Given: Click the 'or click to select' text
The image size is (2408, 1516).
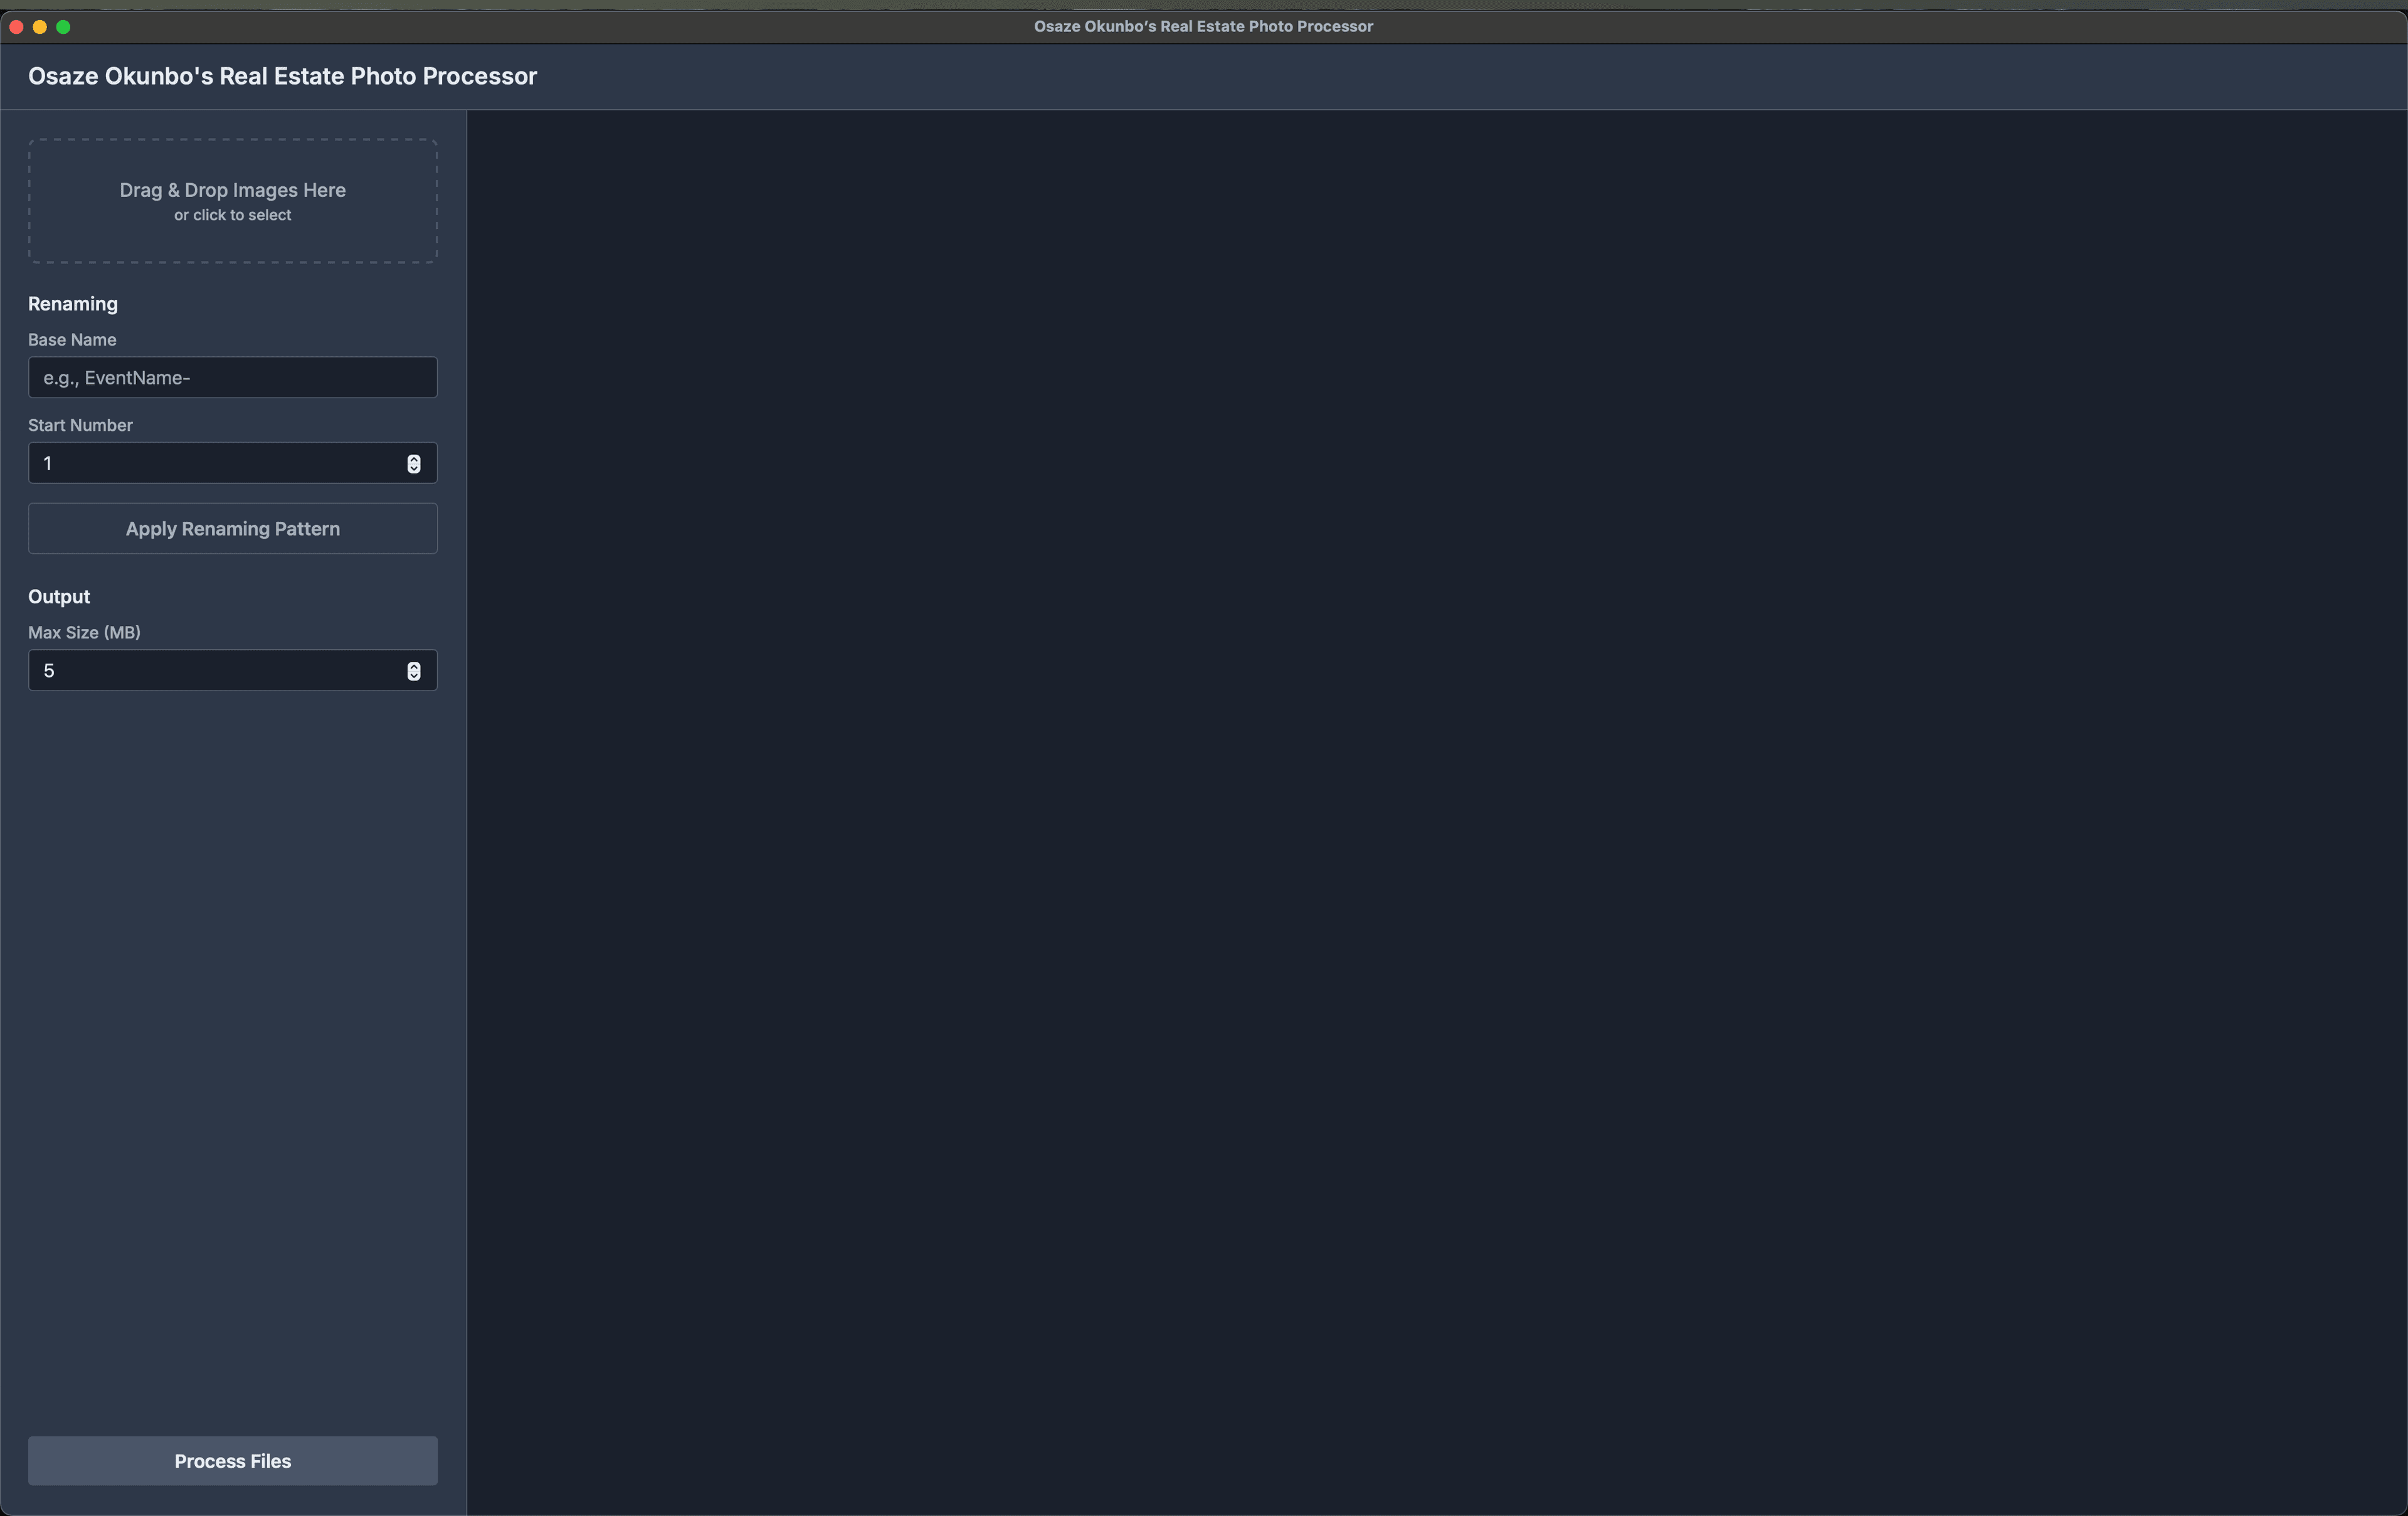Looking at the screenshot, I should (x=232, y=215).
